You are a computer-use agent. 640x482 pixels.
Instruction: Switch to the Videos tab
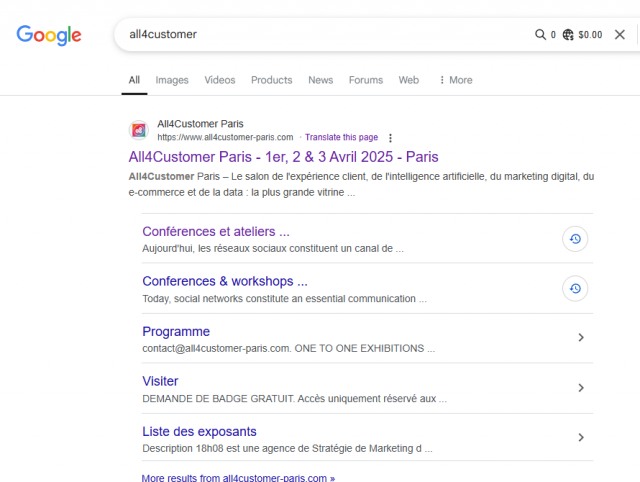click(x=220, y=80)
